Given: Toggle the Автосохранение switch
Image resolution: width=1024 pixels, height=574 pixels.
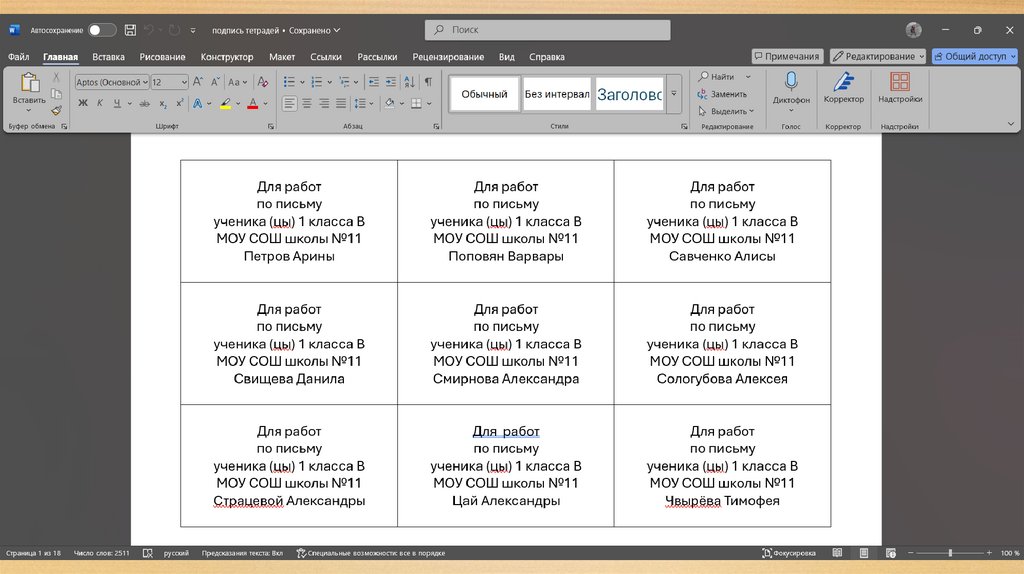Looking at the screenshot, I should click(x=101, y=30).
